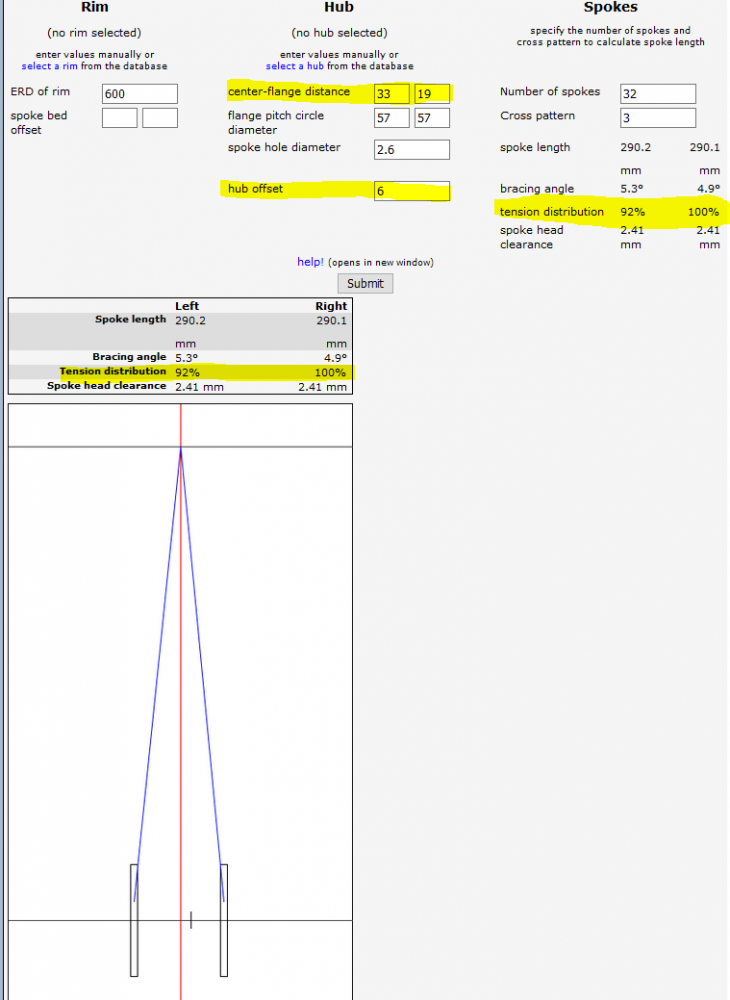Focus the Cross pattern input box
This screenshot has height=1000, width=730.
657,118
